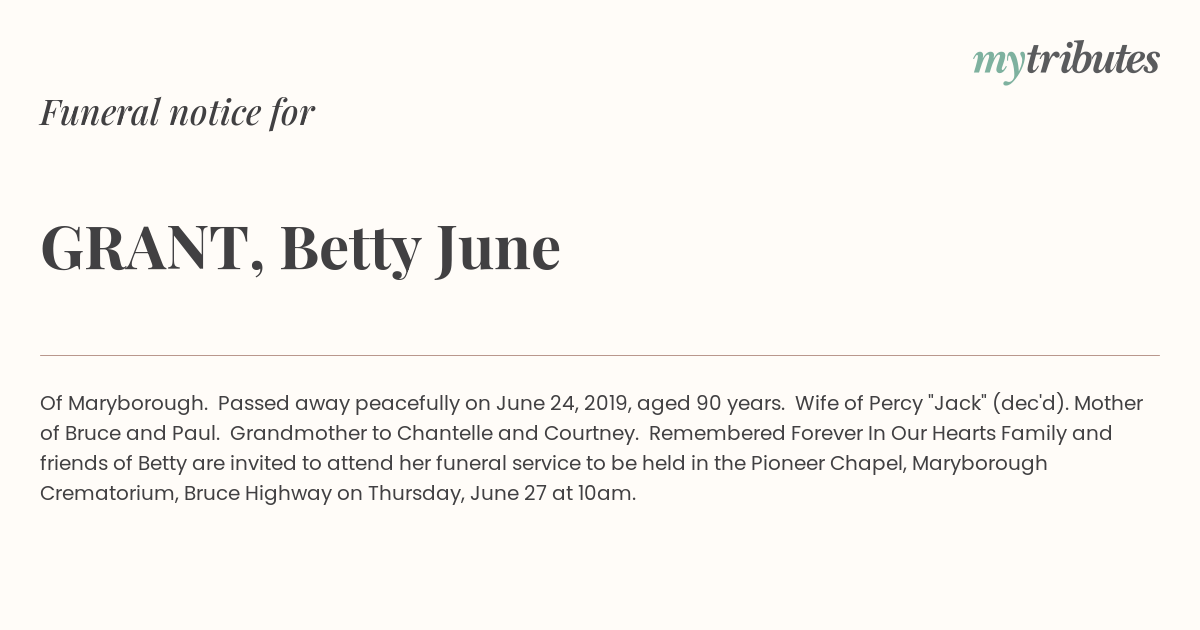Image resolution: width=1200 pixels, height=630 pixels.
Task: Click the names Chantelle and Courtney
Action: click(517, 433)
